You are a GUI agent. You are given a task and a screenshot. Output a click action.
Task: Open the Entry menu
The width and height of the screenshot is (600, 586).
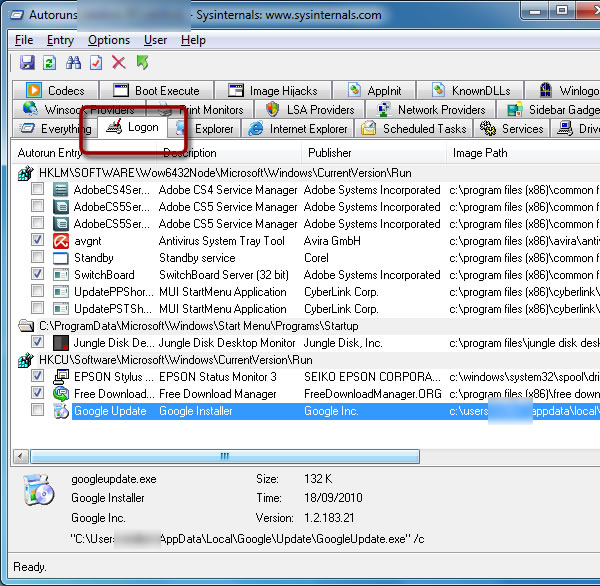click(x=60, y=40)
